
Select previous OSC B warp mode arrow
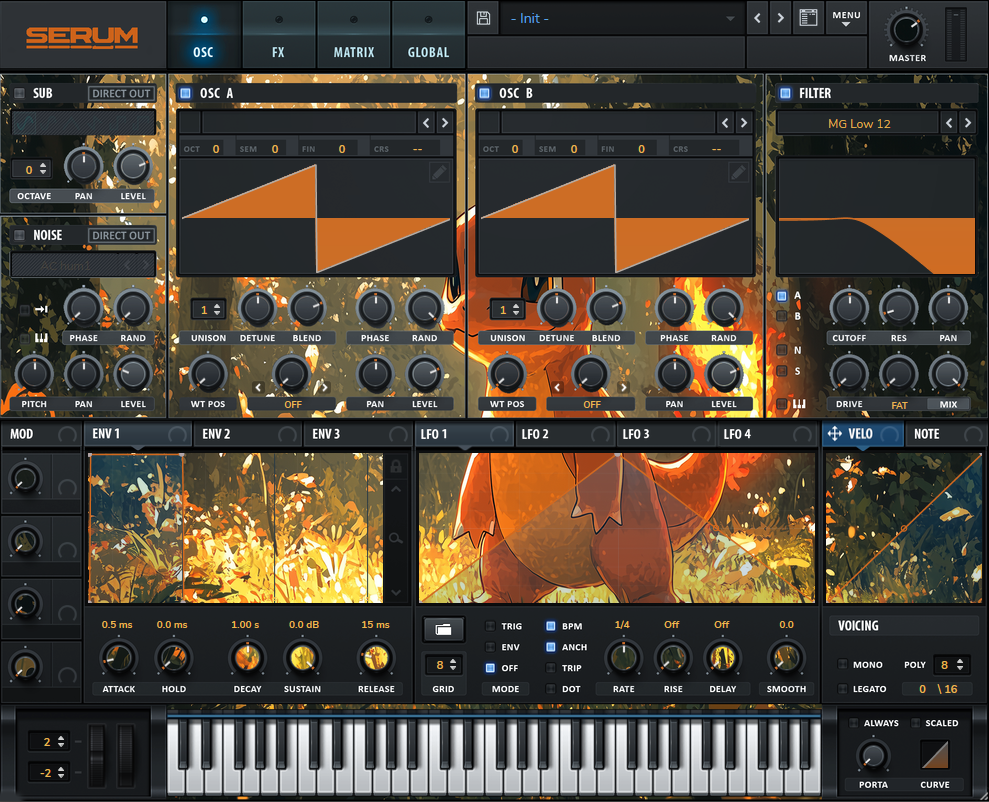(x=557, y=387)
